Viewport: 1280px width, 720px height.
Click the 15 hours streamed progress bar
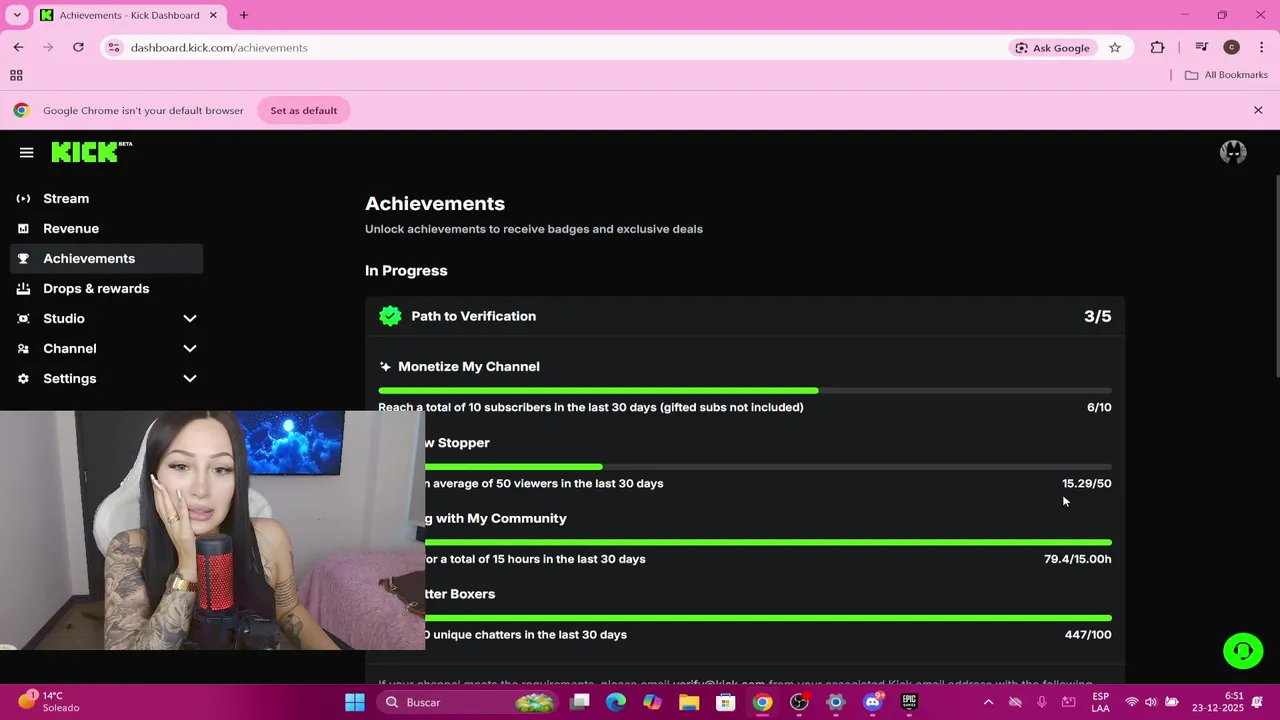coord(768,542)
